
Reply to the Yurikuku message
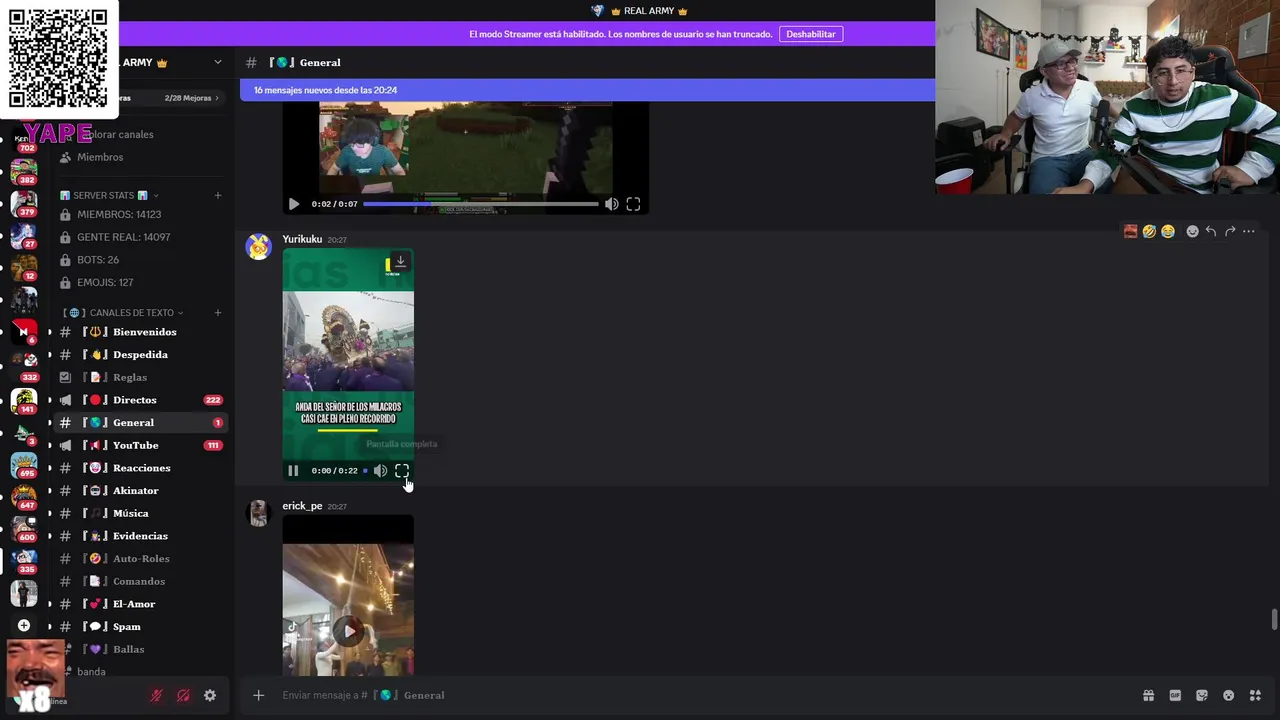click(x=1211, y=231)
